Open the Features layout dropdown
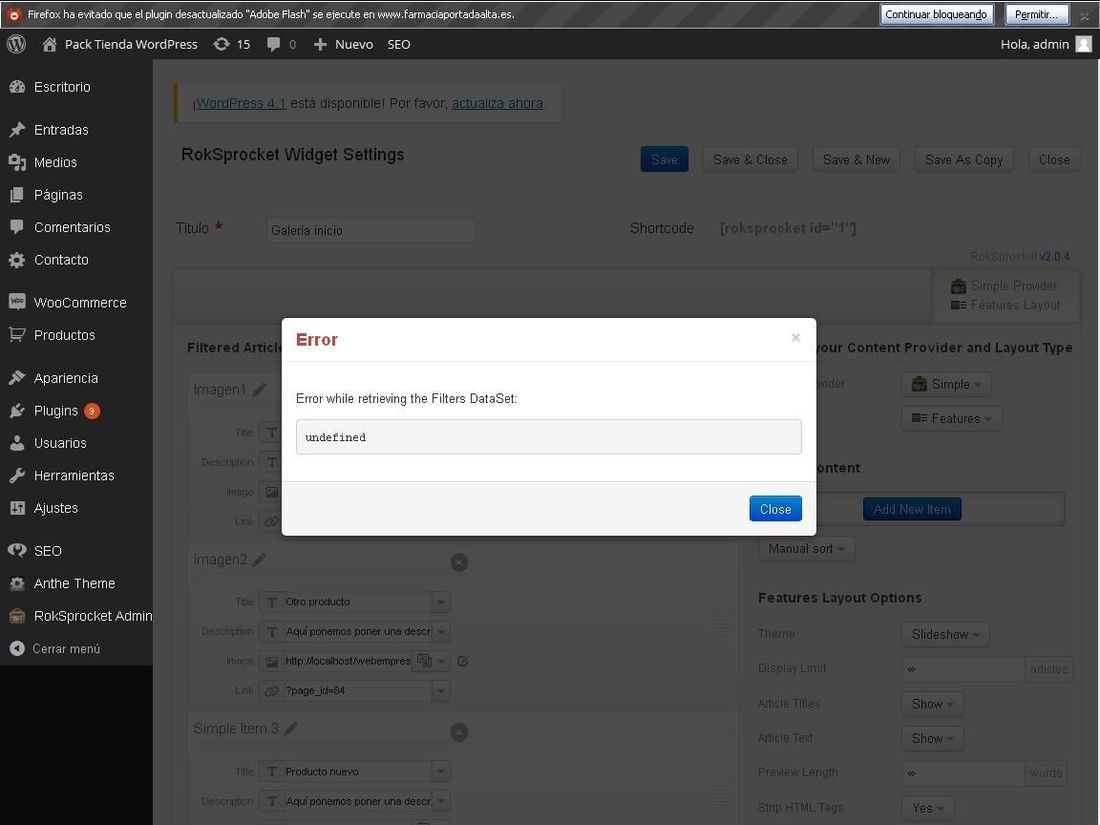 pyautogui.click(x=951, y=418)
